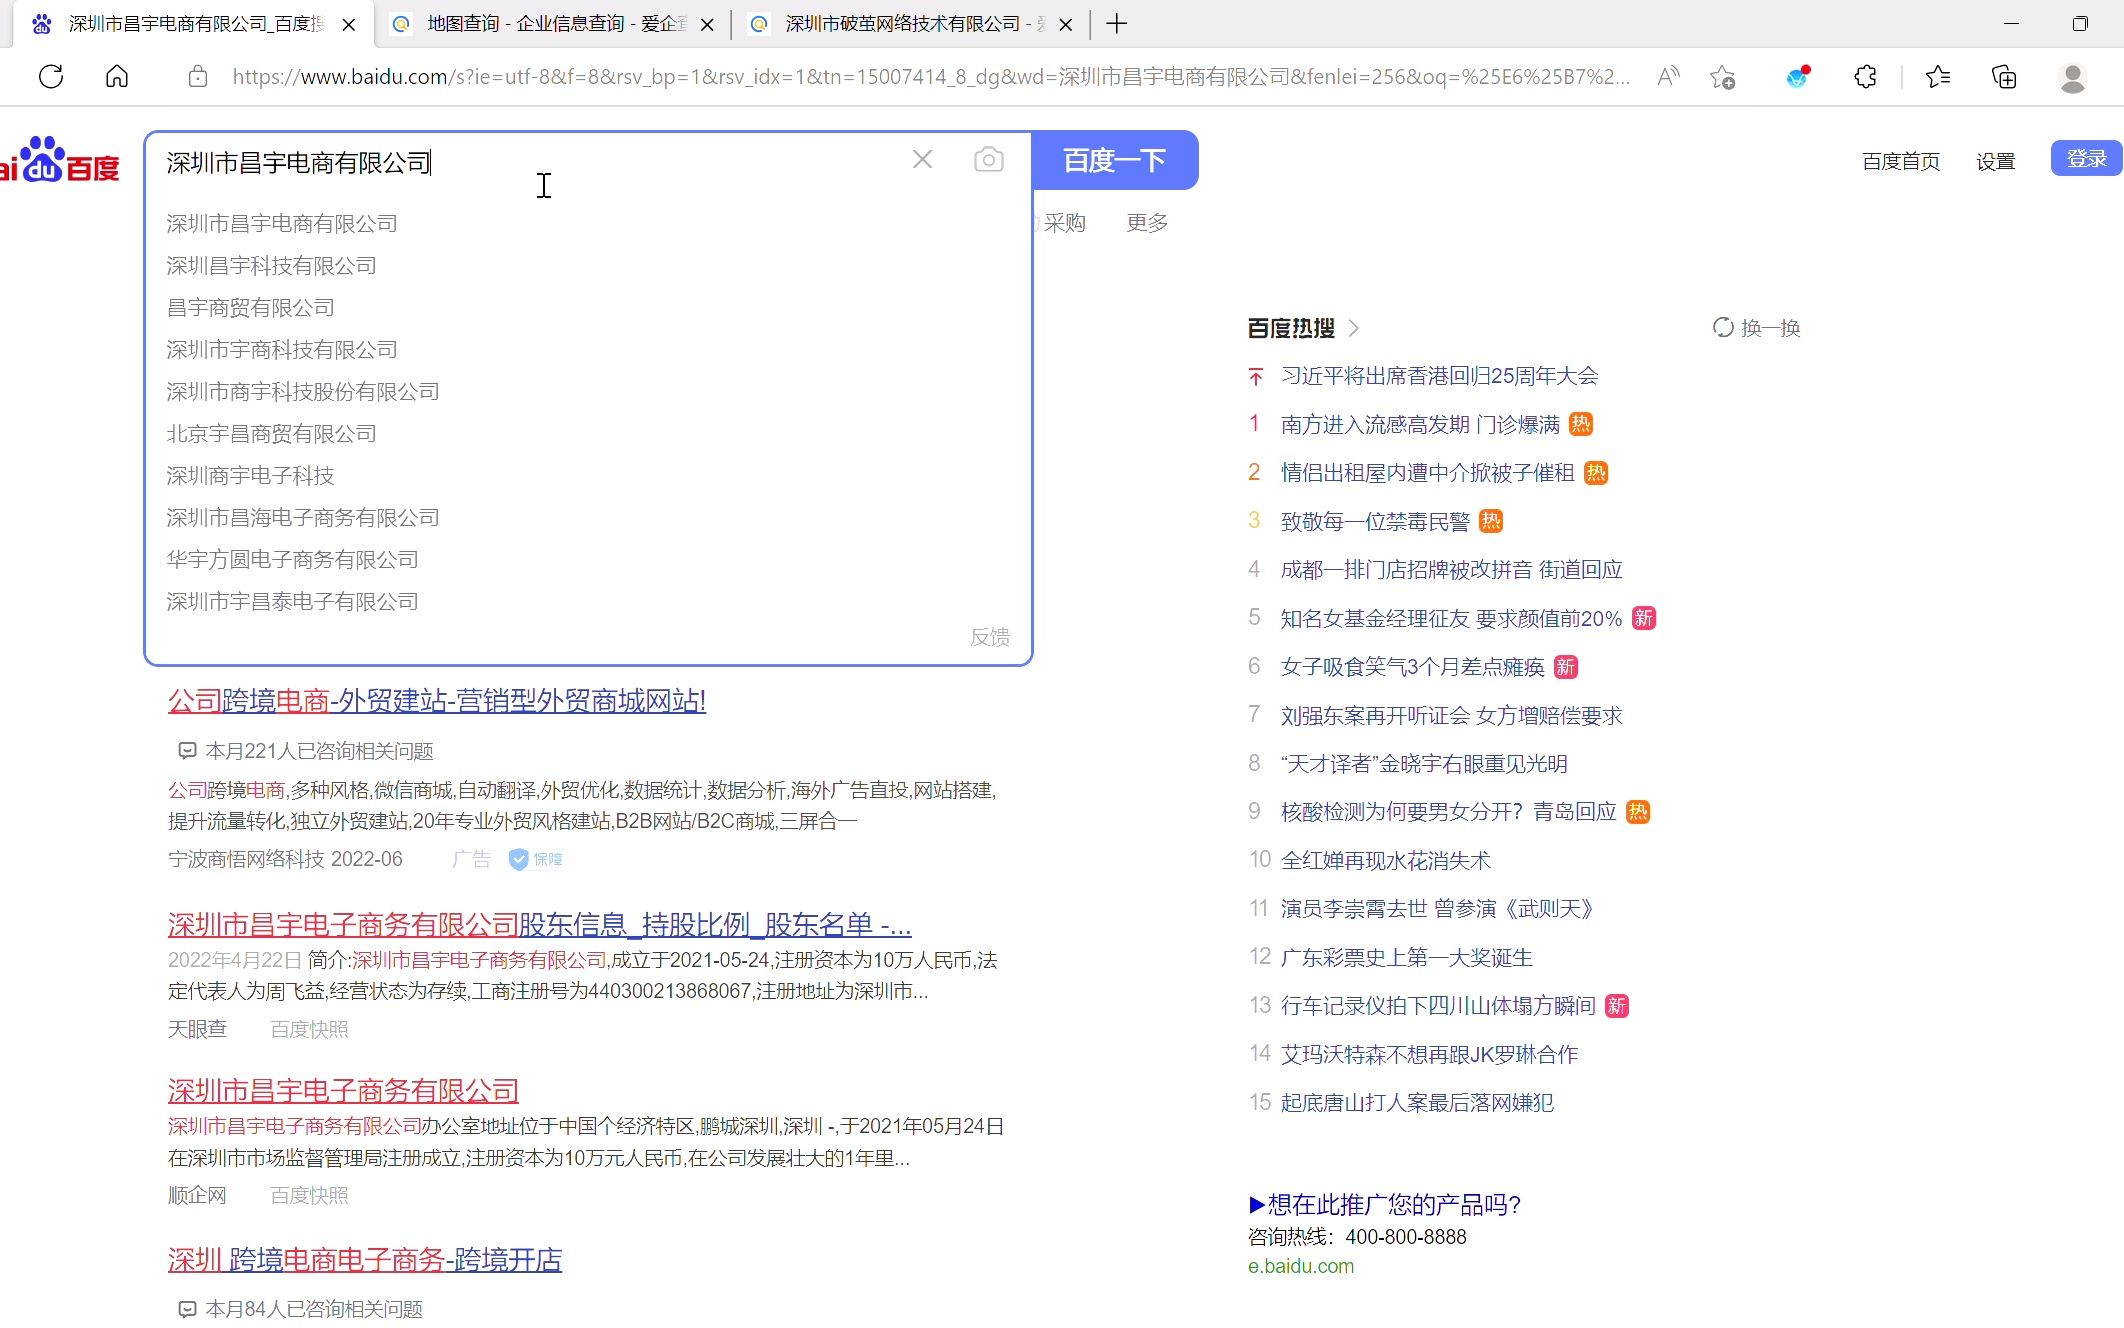Click the browser address bar URL
Image resolution: width=2124 pixels, height=1328 pixels.
[x=930, y=77]
